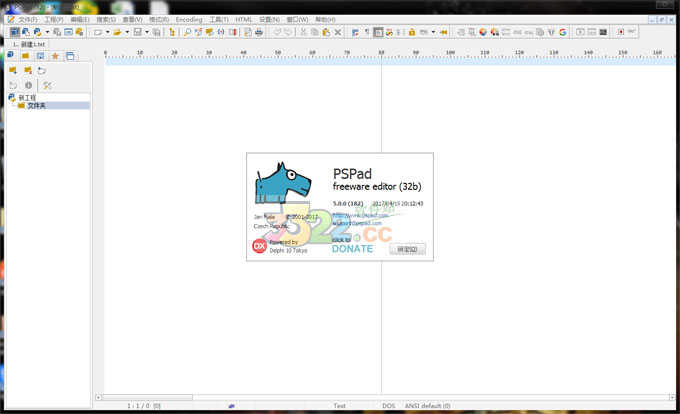Click the redo arrow icon
Image resolution: width=680 pixels, height=414 pixels.
coord(288,32)
